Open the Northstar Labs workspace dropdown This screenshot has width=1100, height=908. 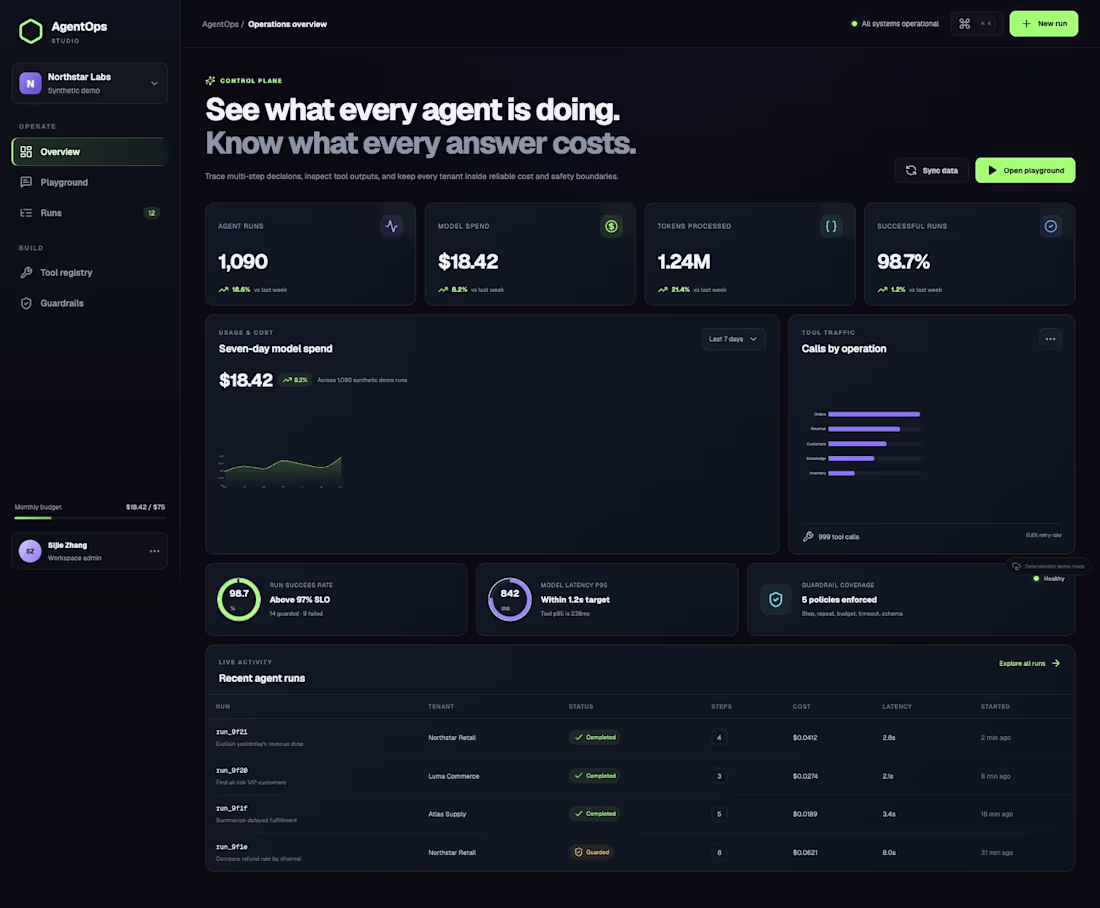(90, 83)
